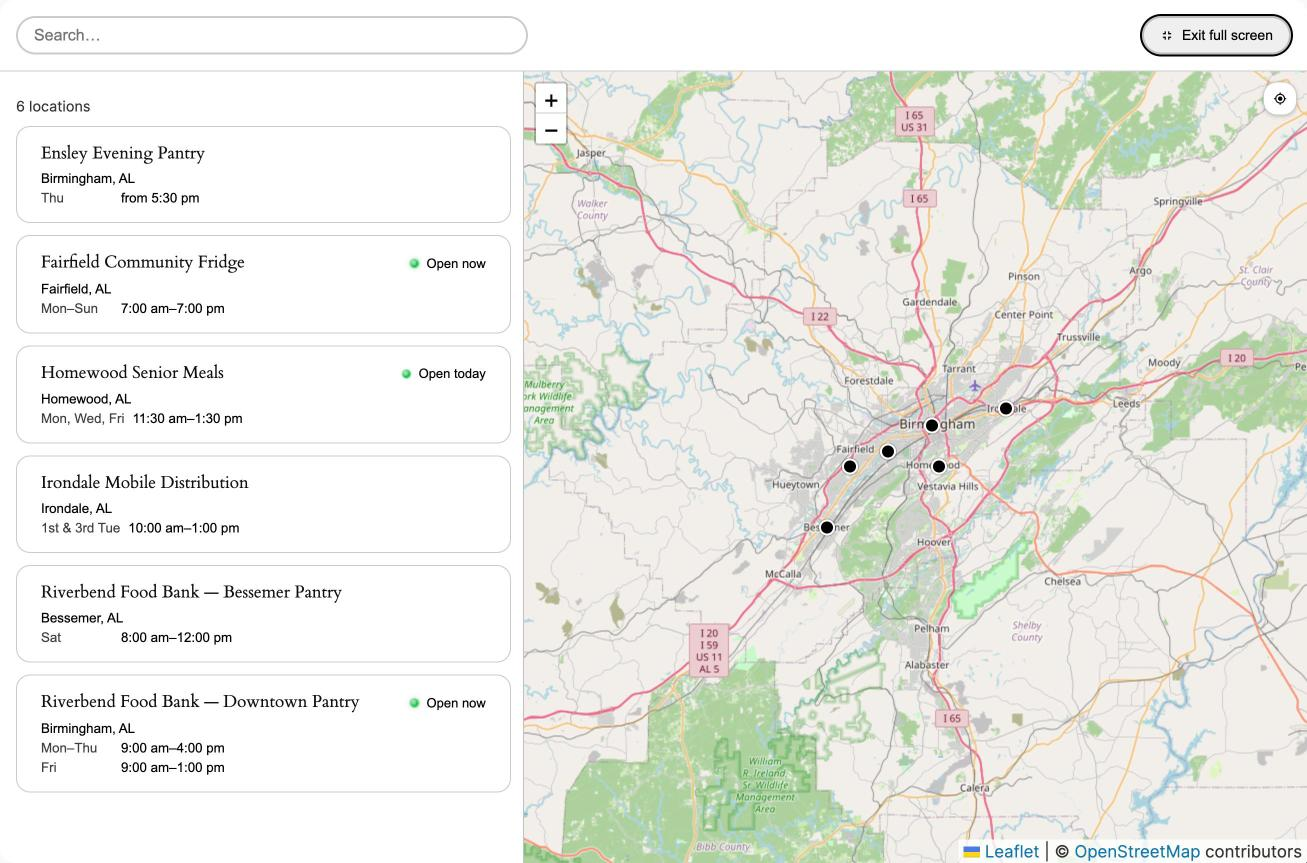1307x863 pixels.
Task: Click the Open now status on Downtown Pantry
Action: pos(448,703)
